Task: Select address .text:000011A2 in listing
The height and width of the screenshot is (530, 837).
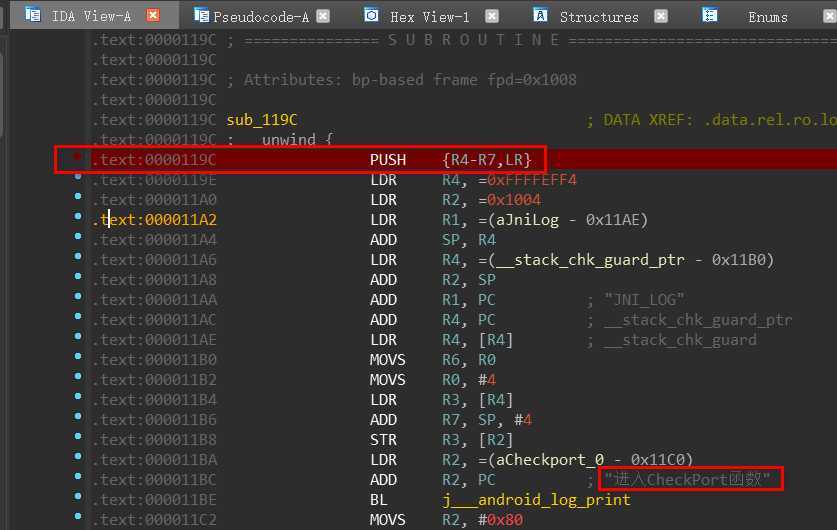Action: pos(154,220)
